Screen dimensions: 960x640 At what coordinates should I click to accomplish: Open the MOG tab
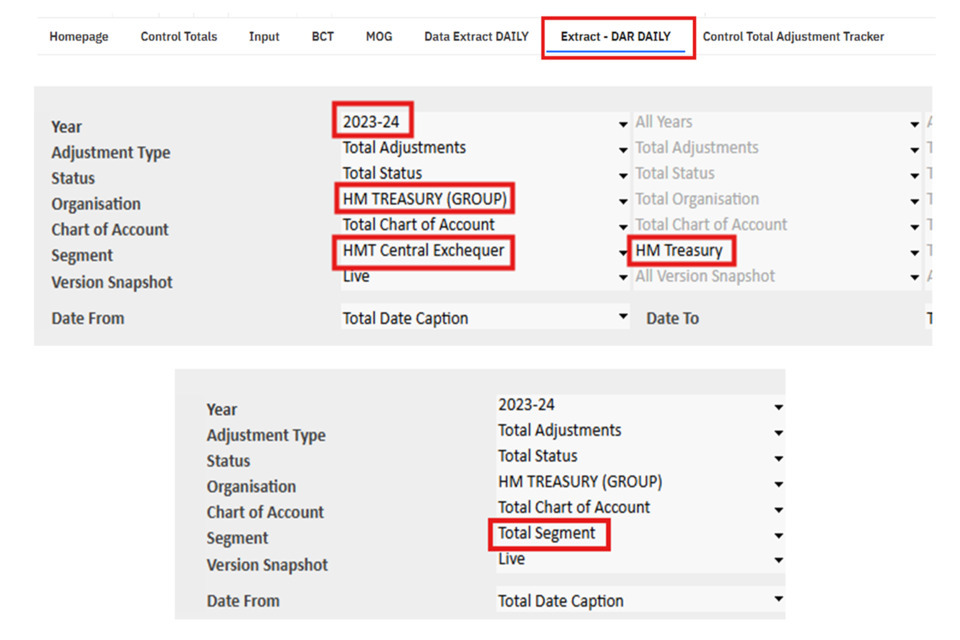click(379, 37)
